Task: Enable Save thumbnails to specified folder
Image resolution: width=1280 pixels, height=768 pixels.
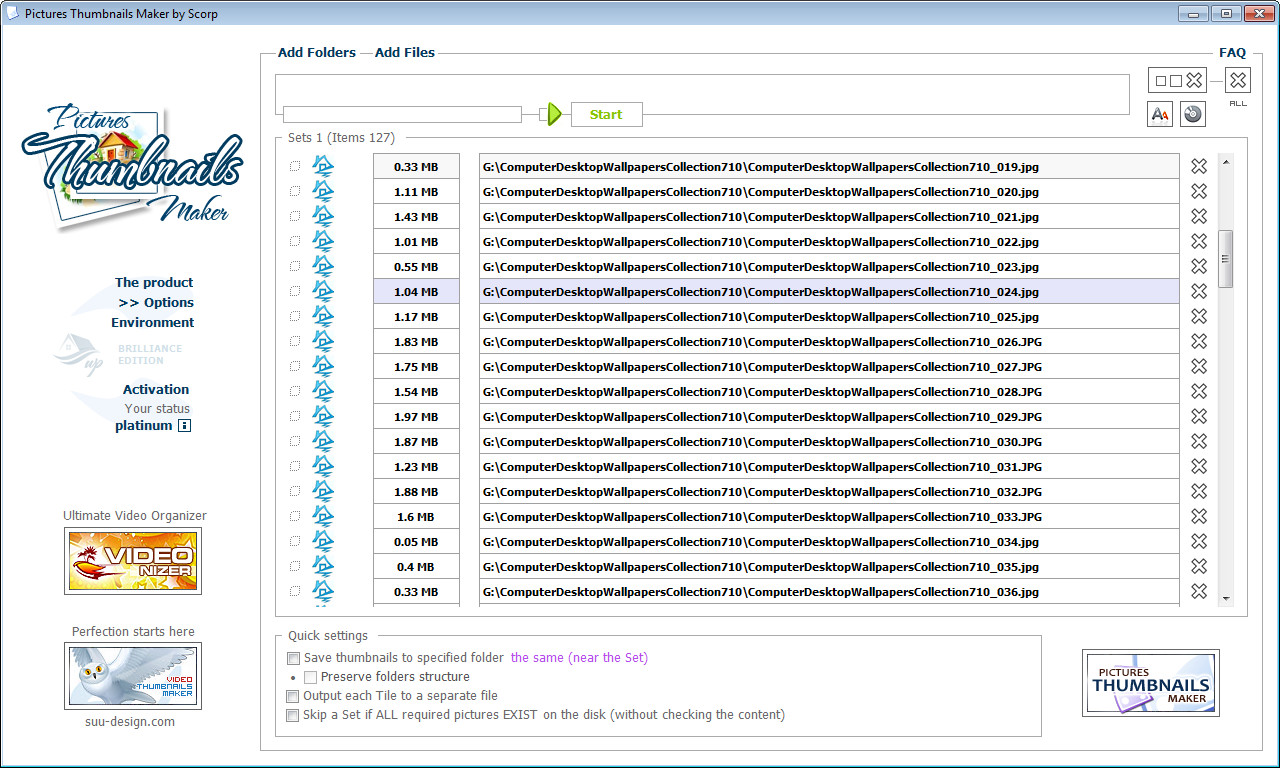Action: coord(293,658)
